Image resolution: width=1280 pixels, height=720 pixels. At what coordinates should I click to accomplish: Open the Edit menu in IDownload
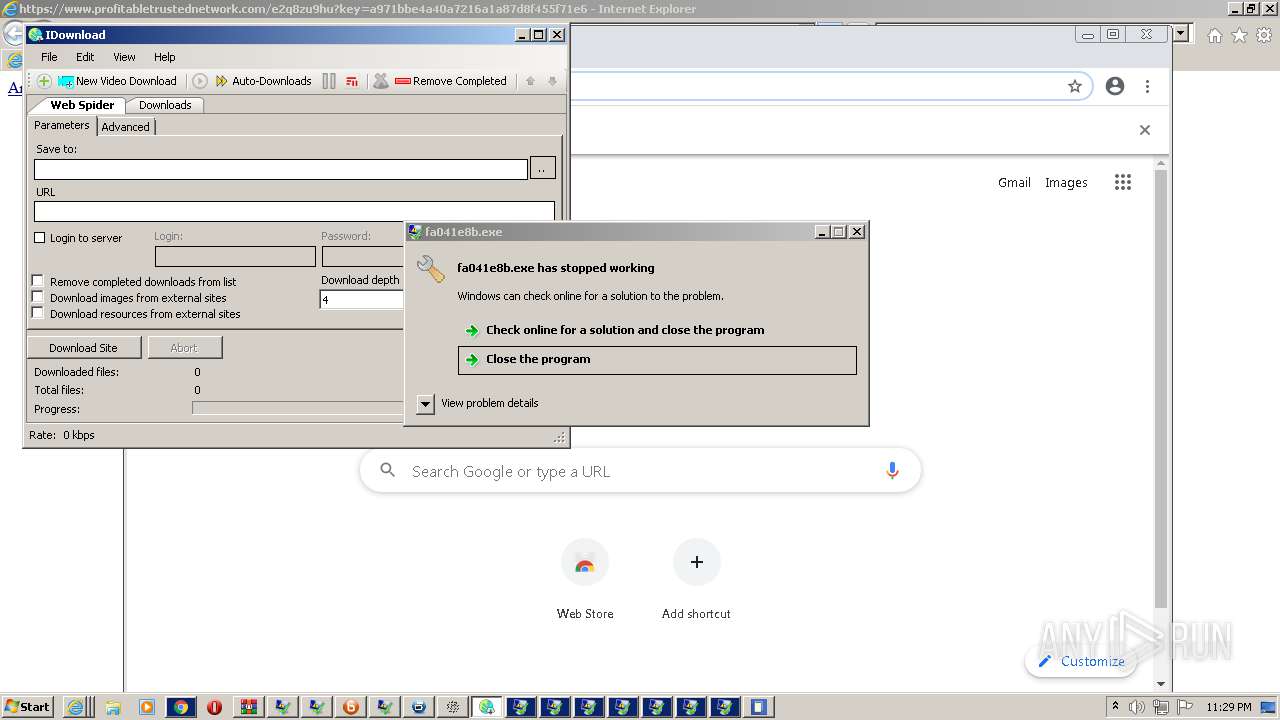click(x=85, y=57)
